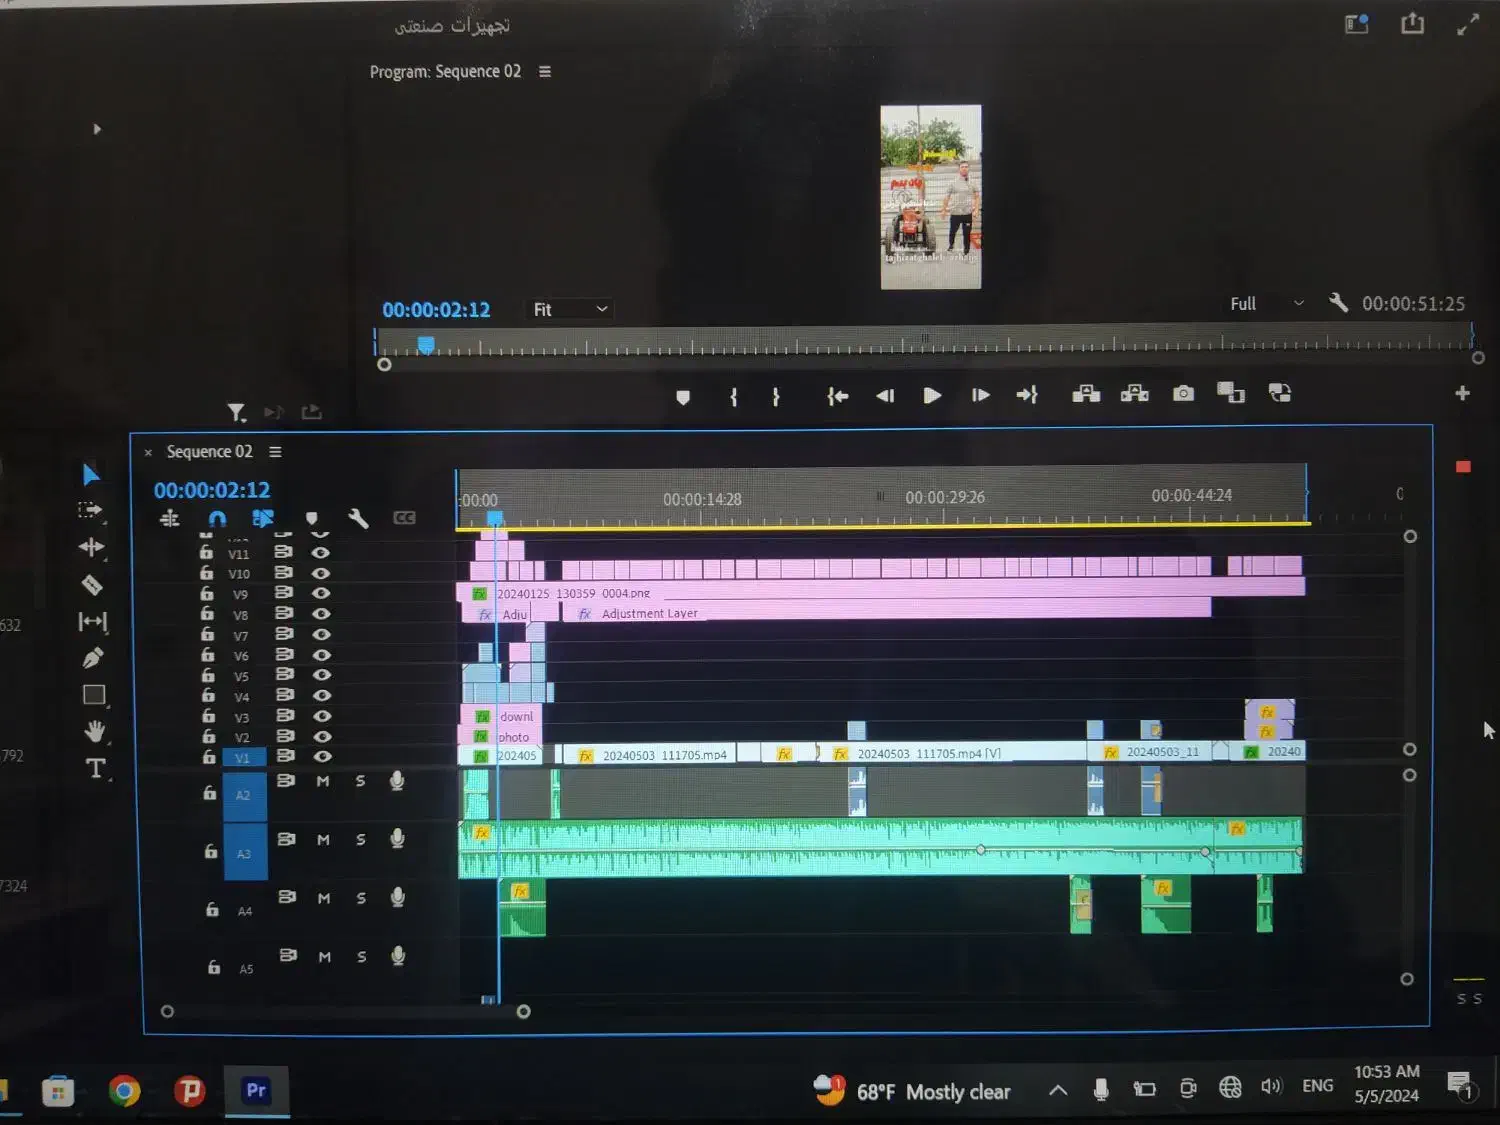Open the Full playback resolution dropdown
The height and width of the screenshot is (1125, 1500).
click(x=1266, y=304)
